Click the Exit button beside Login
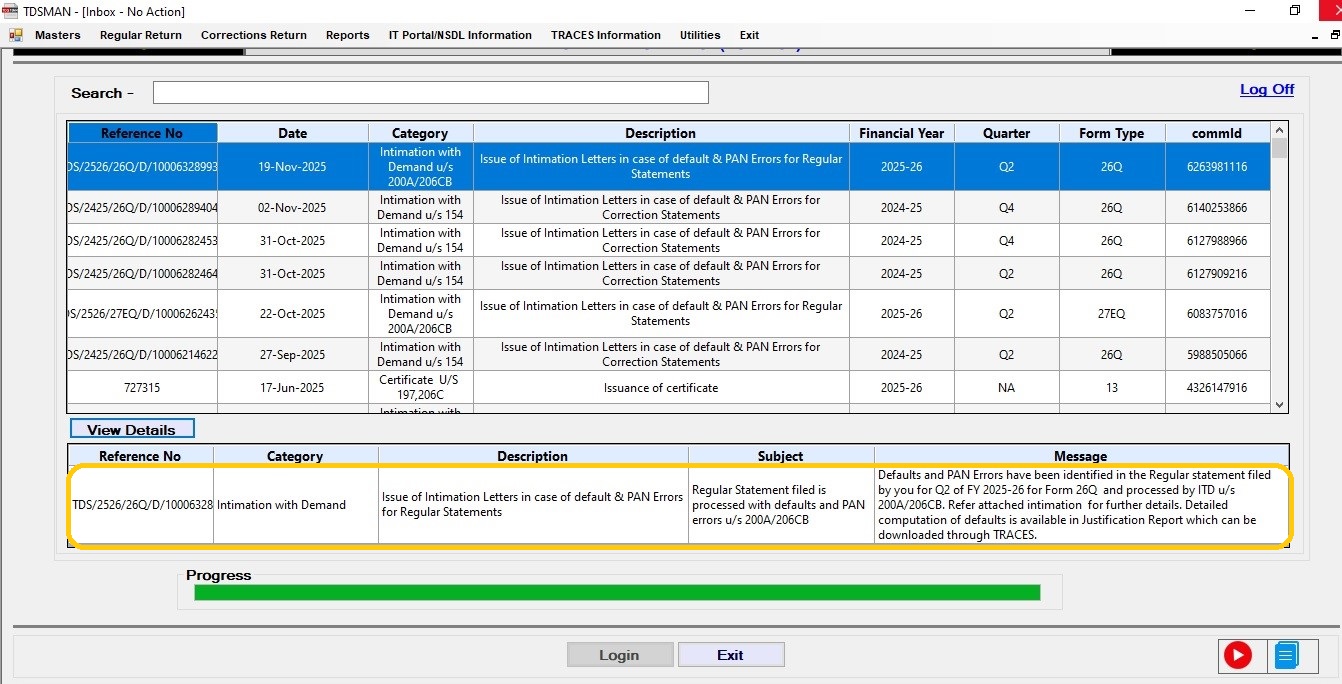 point(730,655)
